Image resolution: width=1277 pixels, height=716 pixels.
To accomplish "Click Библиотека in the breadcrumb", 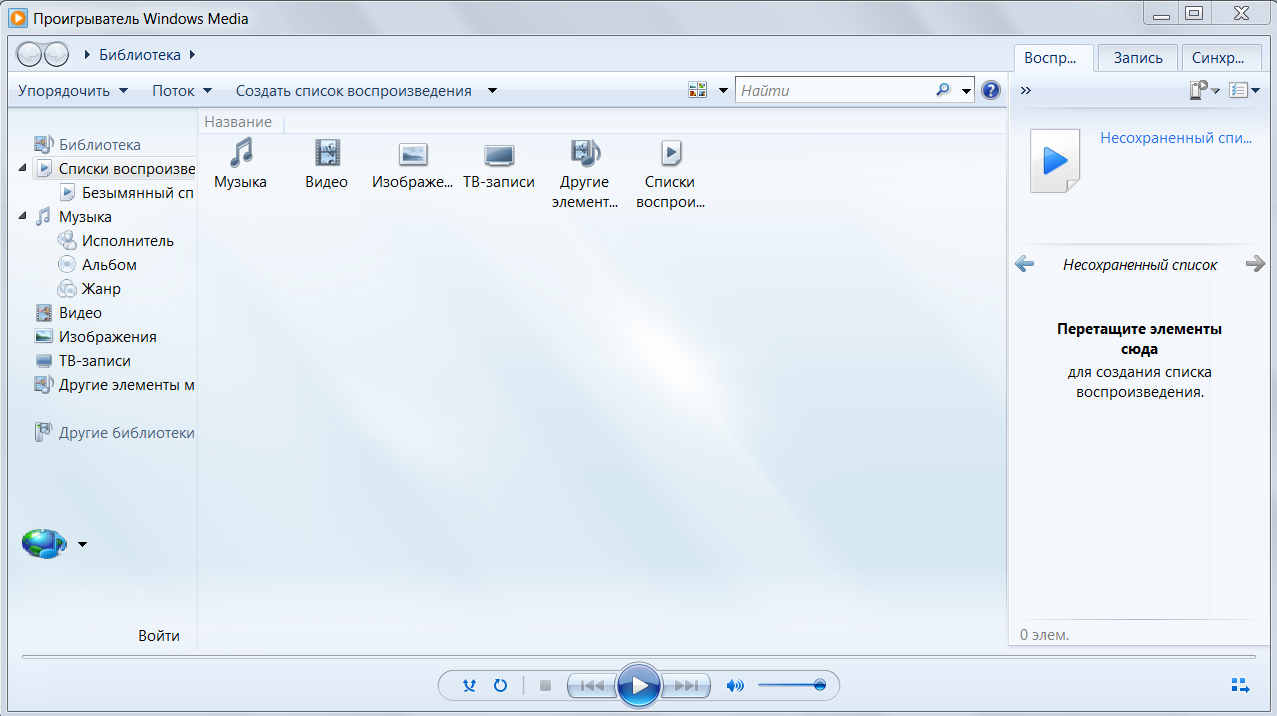I will click(139, 54).
